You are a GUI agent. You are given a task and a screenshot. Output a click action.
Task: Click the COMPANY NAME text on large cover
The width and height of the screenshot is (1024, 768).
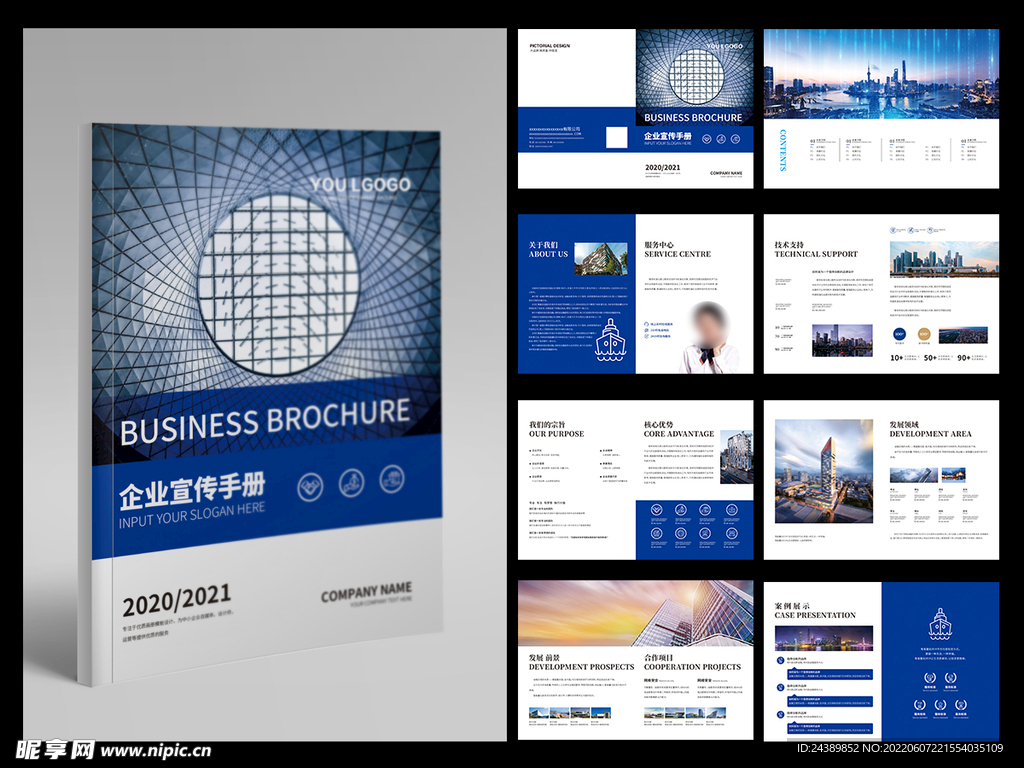[x=365, y=592]
